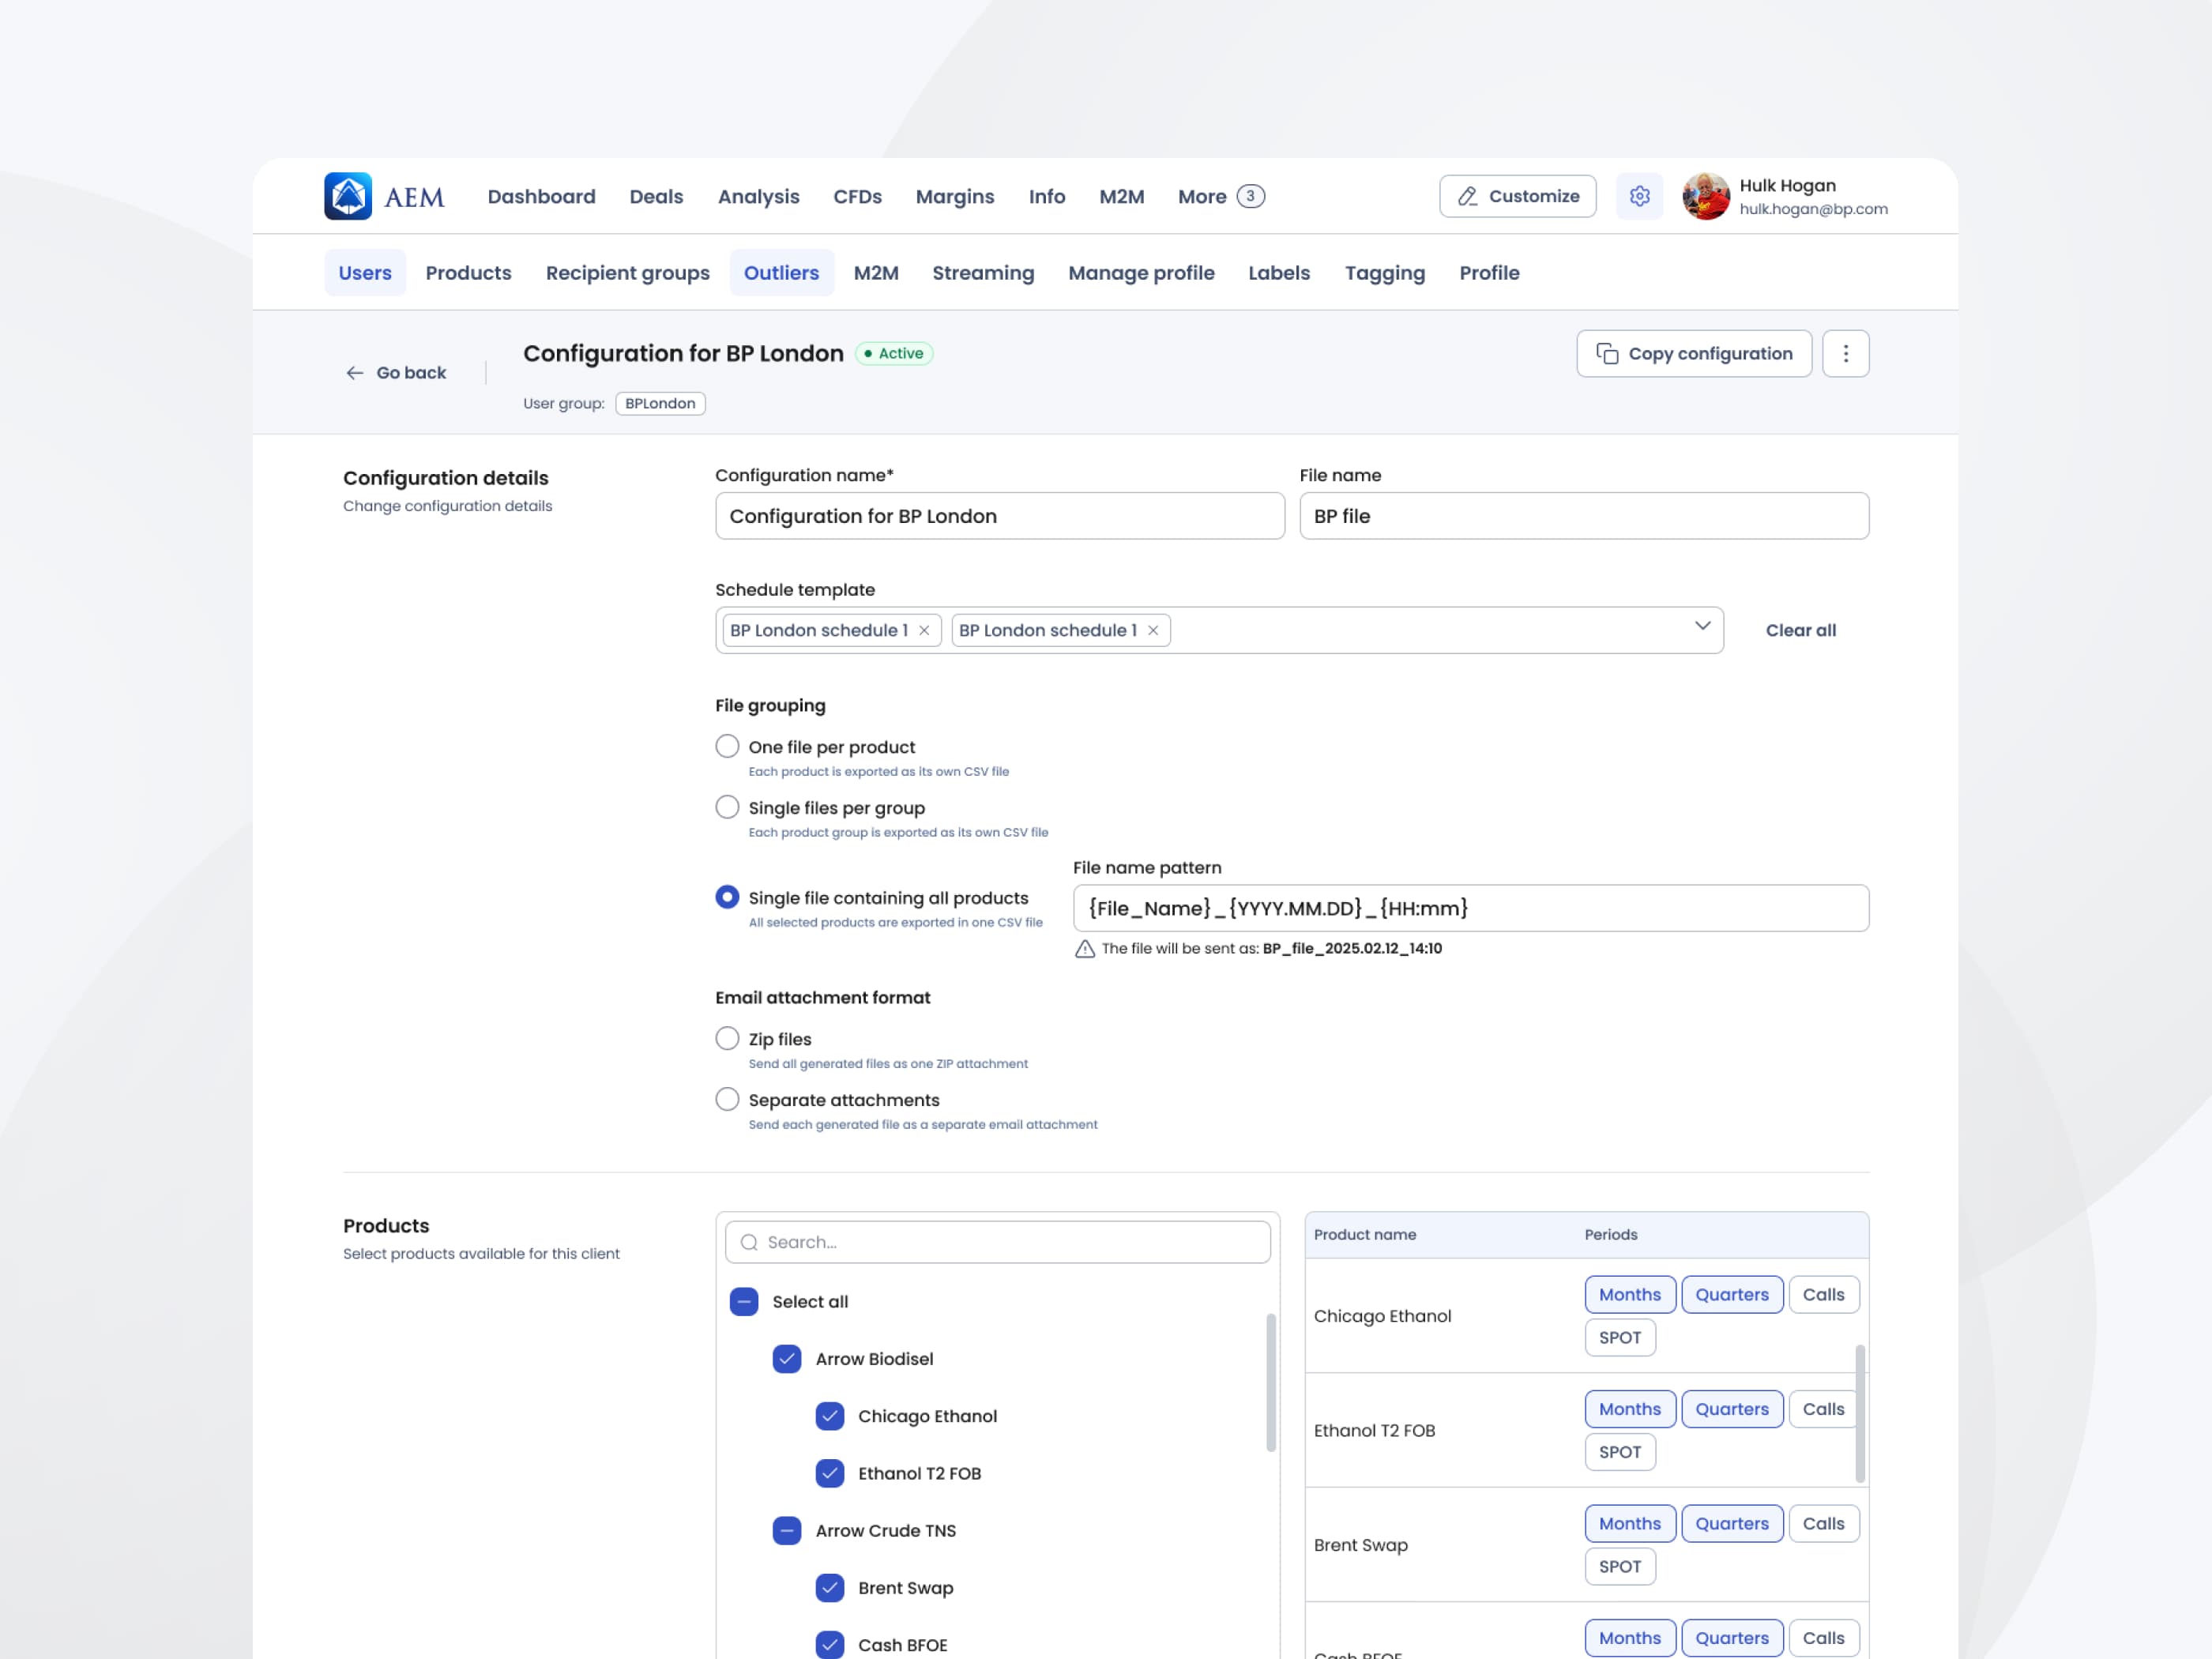Open Info in top navigation
Image resolution: width=2212 pixels, height=1659 pixels.
pyautogui.click(x=1047, y=196)
